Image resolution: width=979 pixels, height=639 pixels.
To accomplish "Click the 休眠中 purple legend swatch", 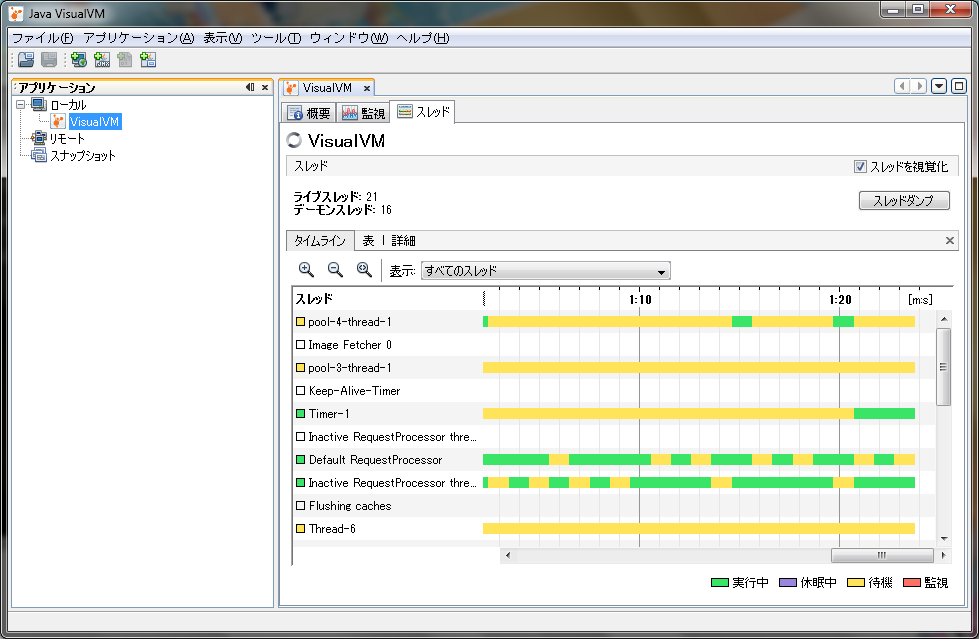I will 788,582.
